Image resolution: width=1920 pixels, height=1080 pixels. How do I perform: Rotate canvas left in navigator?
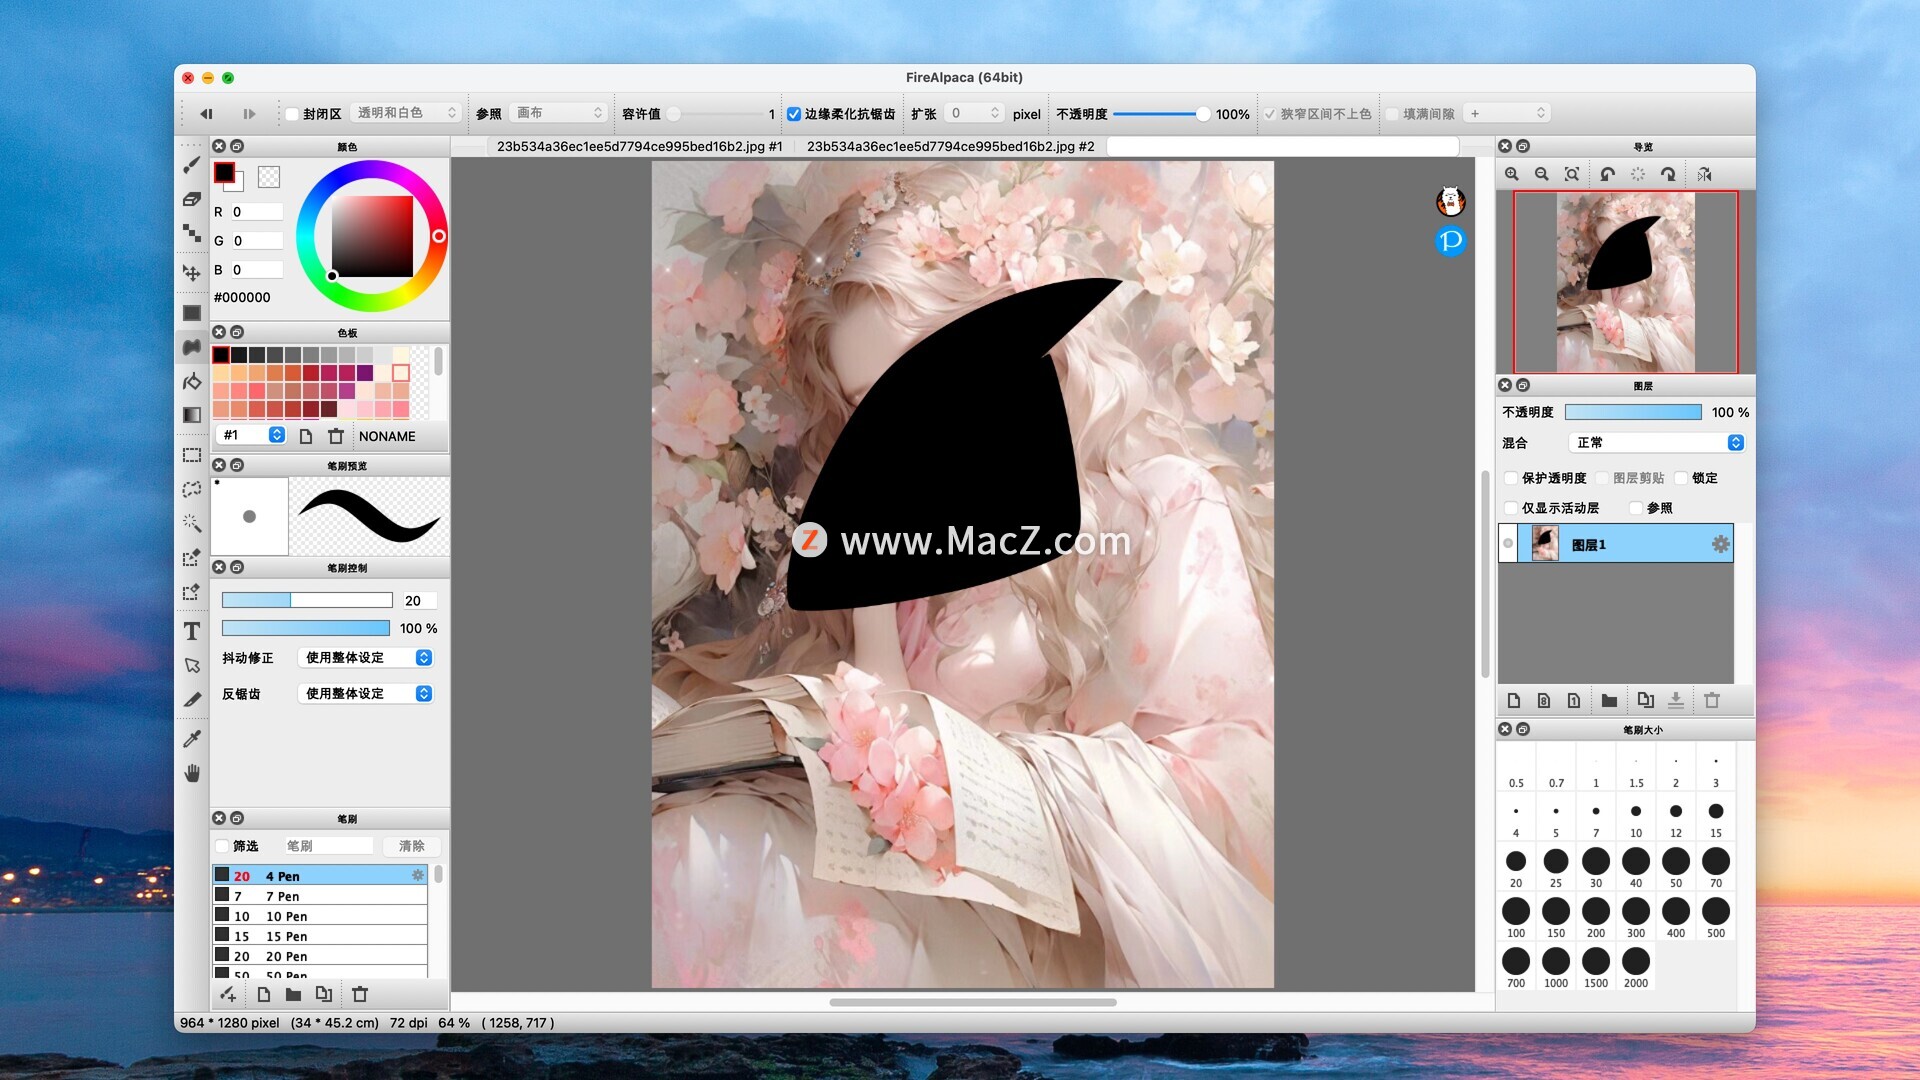coord(1607,174)
